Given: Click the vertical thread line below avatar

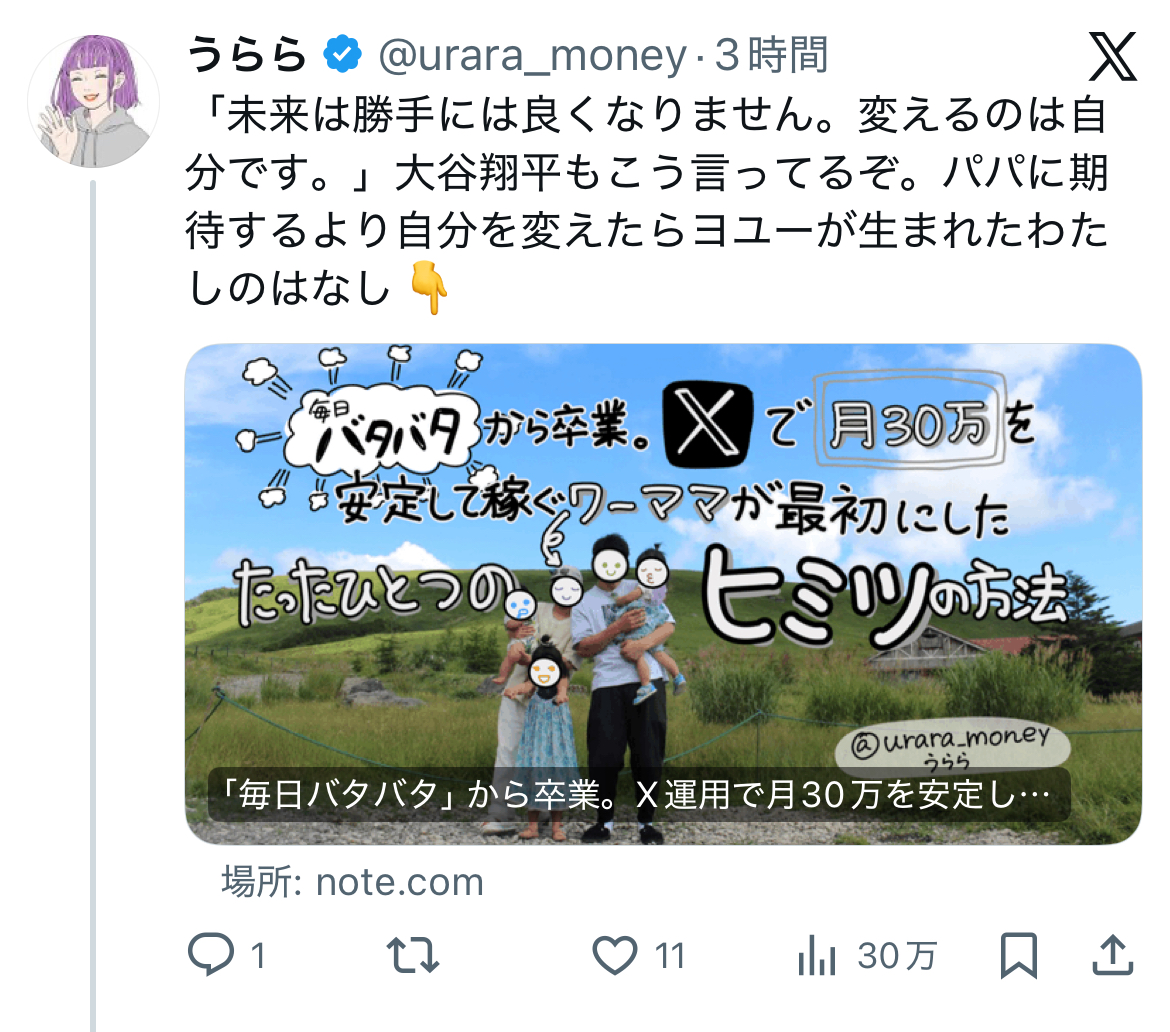Looking at the screenshot, I should click(93, 606).
